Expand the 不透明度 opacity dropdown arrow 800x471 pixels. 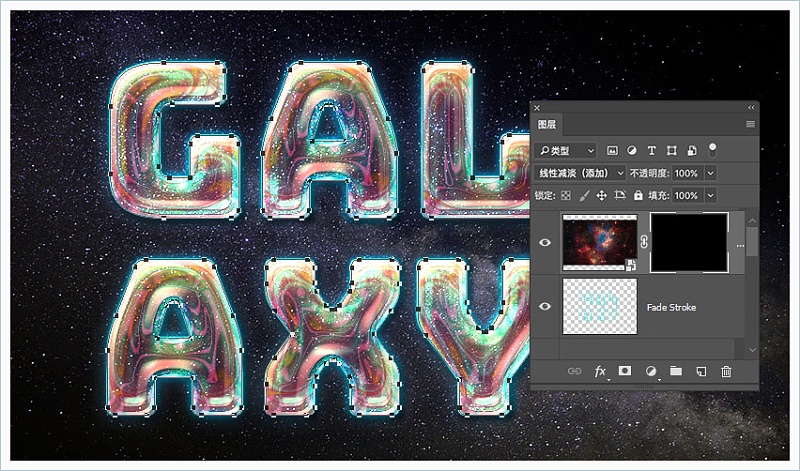[711, 173]
